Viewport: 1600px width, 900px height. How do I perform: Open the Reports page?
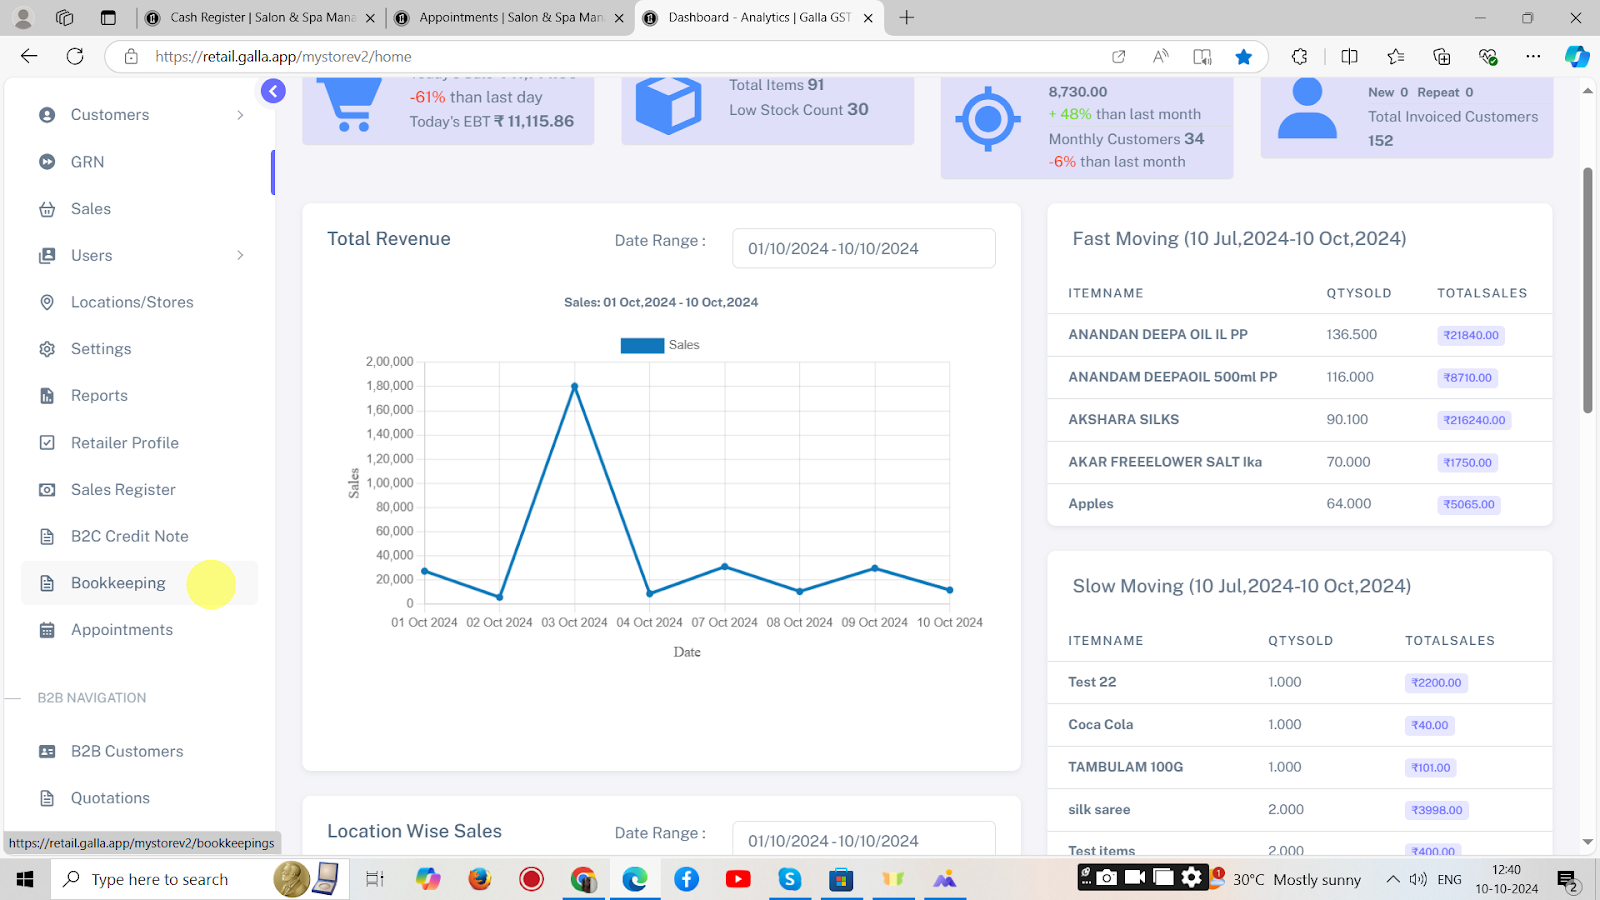tap(99, 396)
